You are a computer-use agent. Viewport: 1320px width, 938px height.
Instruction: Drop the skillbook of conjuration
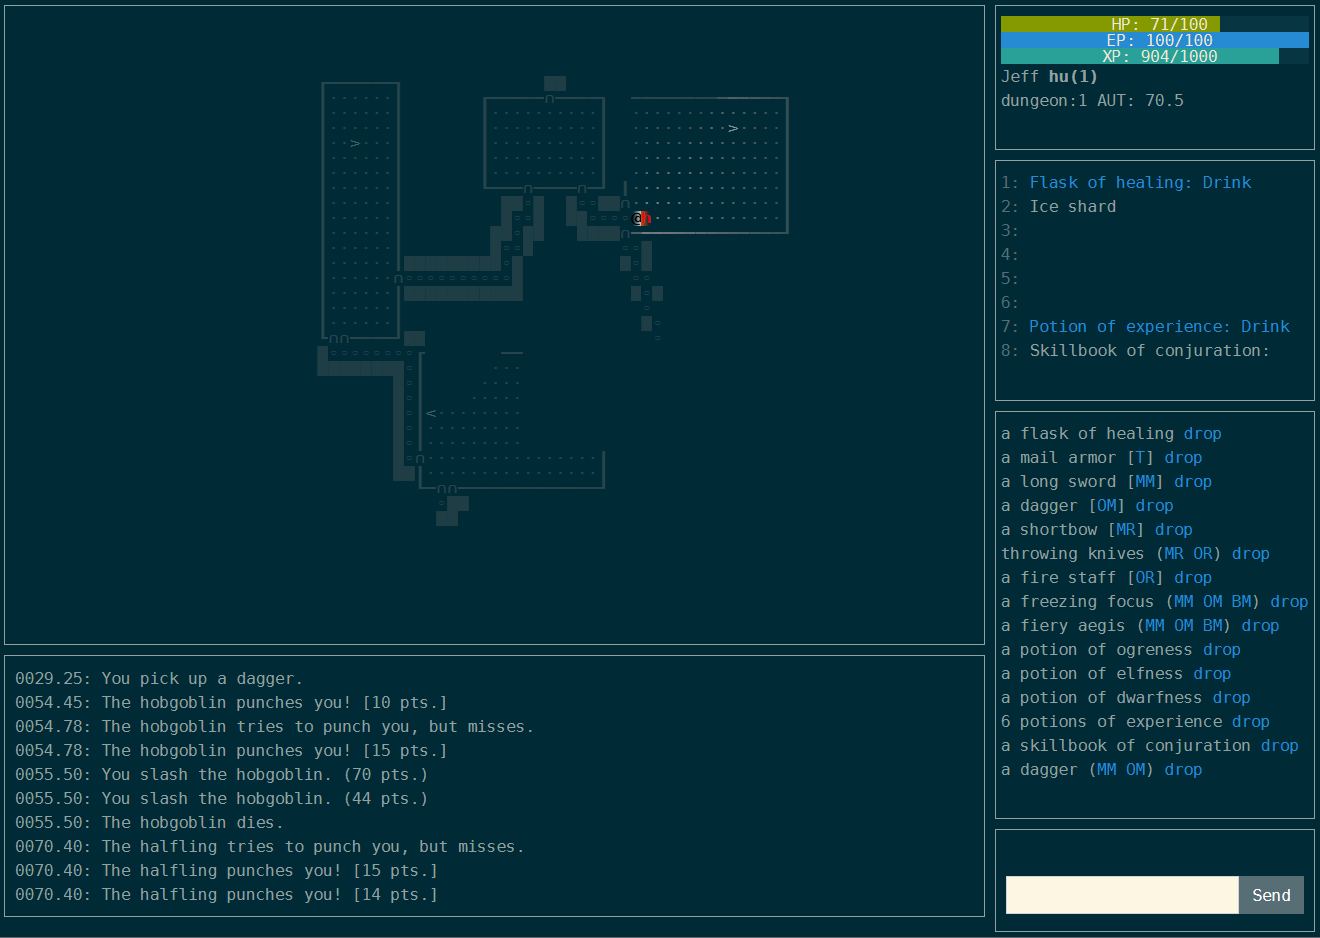coord(1279,745)
